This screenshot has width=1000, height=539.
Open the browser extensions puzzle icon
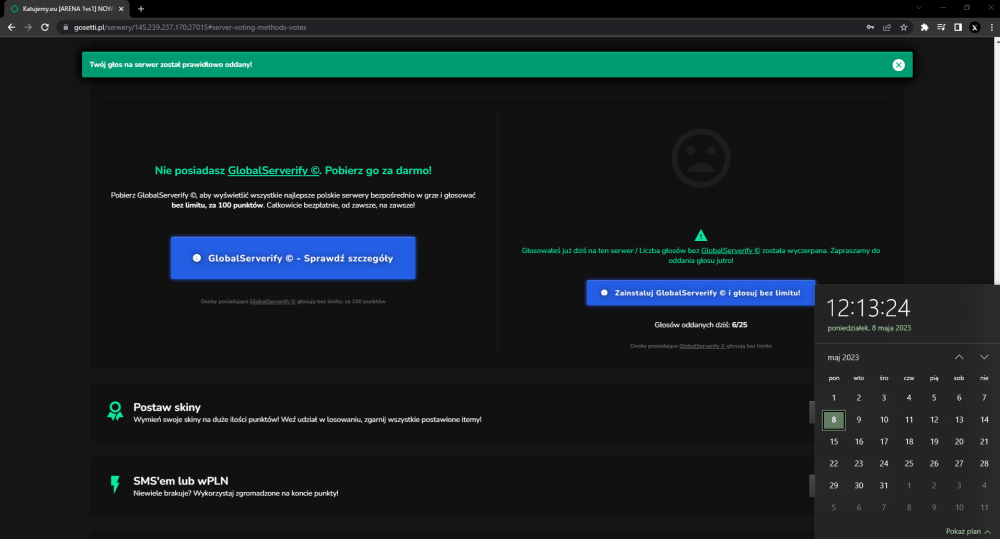coord(924,27)
